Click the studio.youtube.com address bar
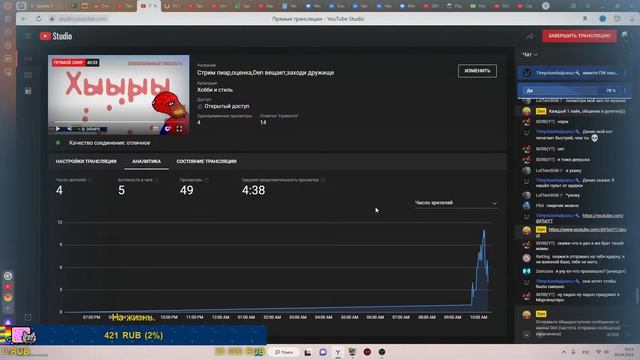The height and width of the screenshot is (360, 640). coord(83,19)
